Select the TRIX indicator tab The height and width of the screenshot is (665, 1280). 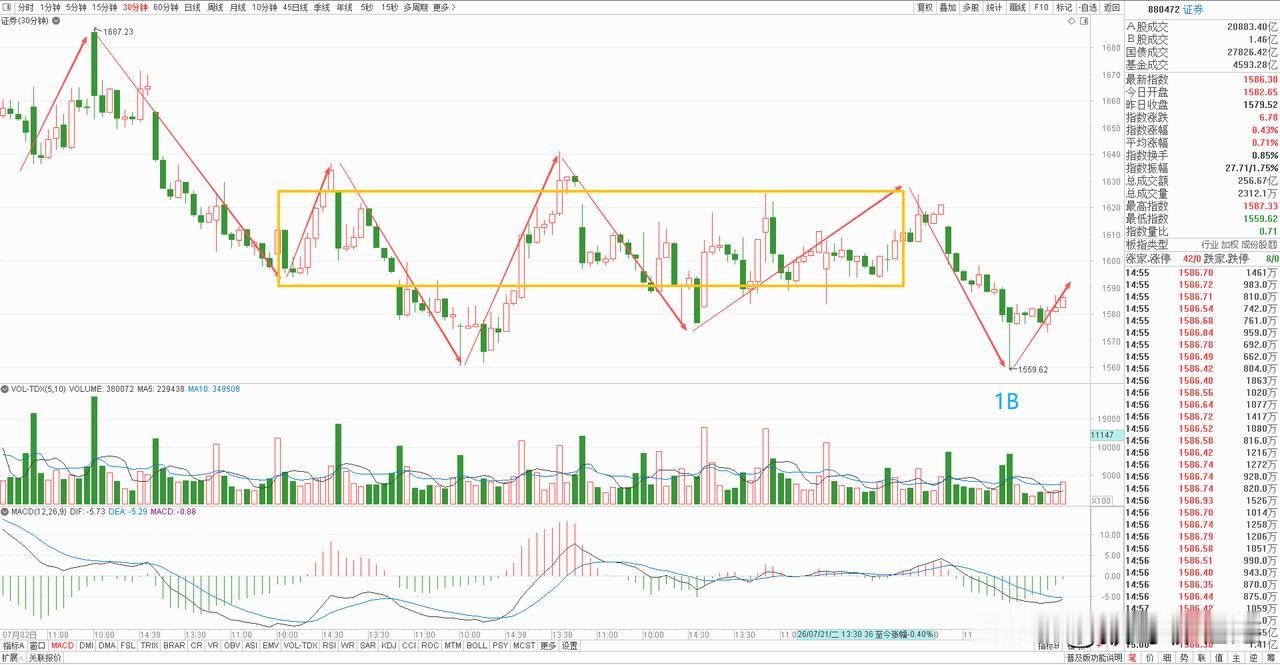150,646
